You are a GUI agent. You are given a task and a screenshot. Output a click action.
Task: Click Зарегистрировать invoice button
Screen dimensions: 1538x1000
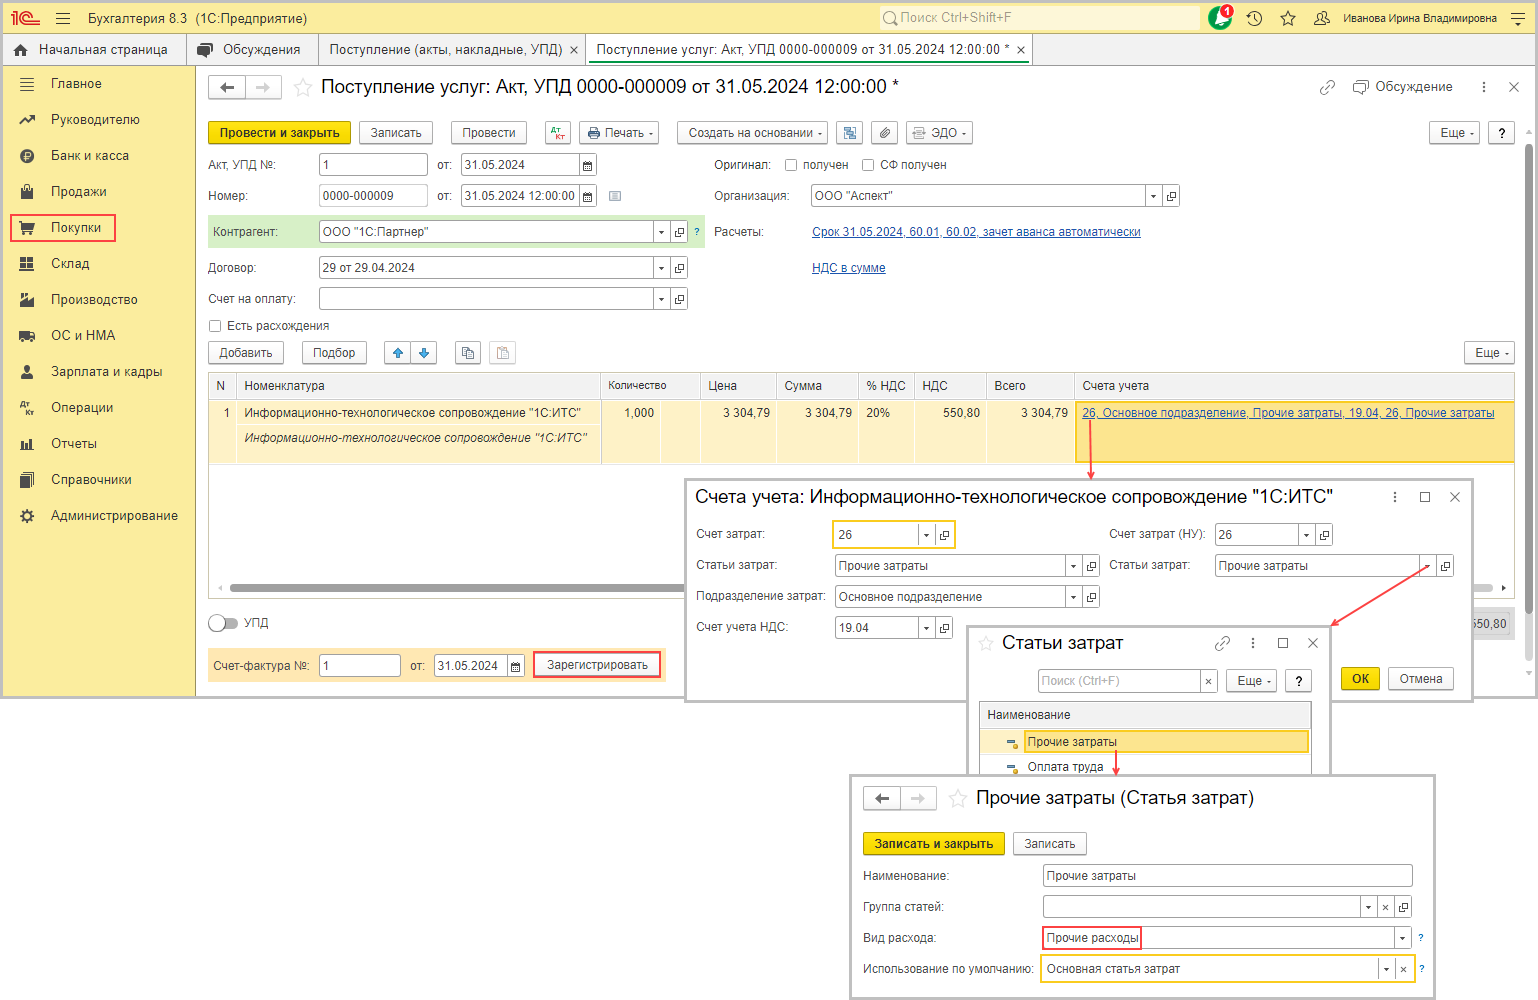coord(597,665)
